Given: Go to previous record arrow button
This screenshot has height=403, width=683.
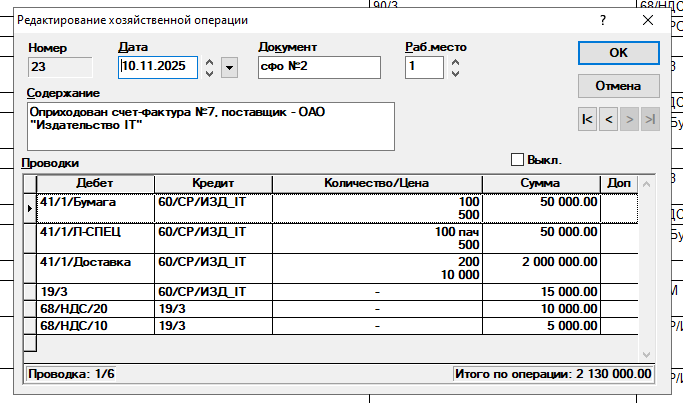Looking at the screenshot, I should (609, 119).
